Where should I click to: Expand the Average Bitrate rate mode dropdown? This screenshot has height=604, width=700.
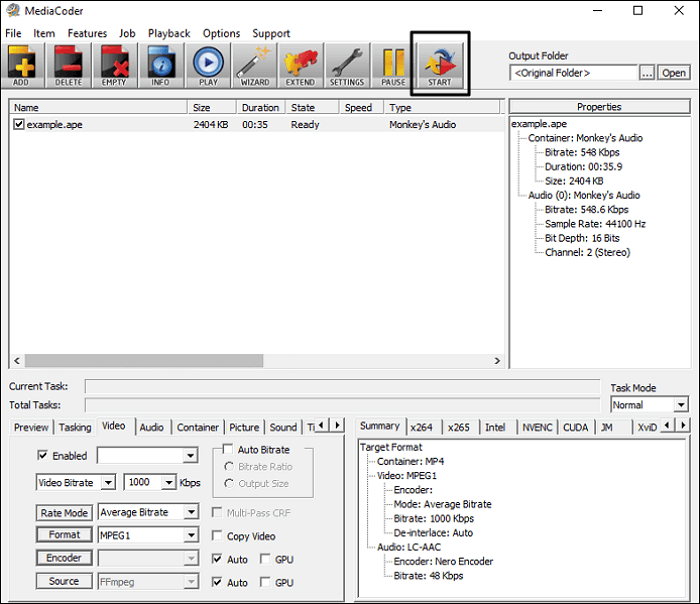coord(191,512)
